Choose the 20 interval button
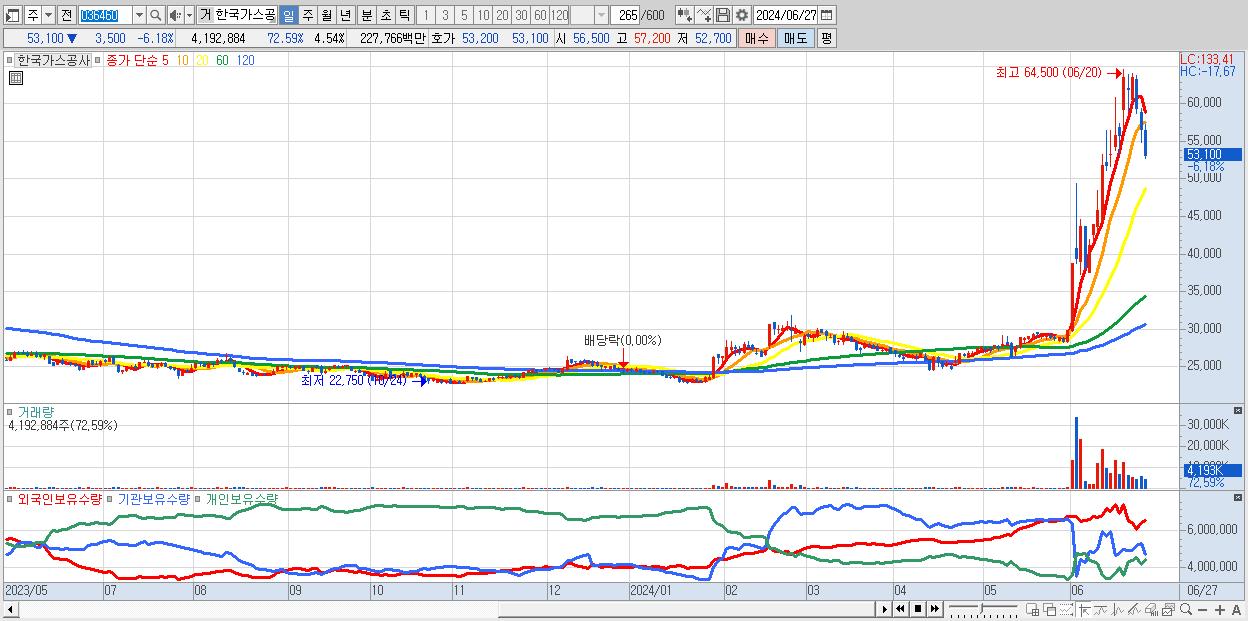Image resolution: width=1248 pixels, height=621 pixels. (x=502, y=15)
